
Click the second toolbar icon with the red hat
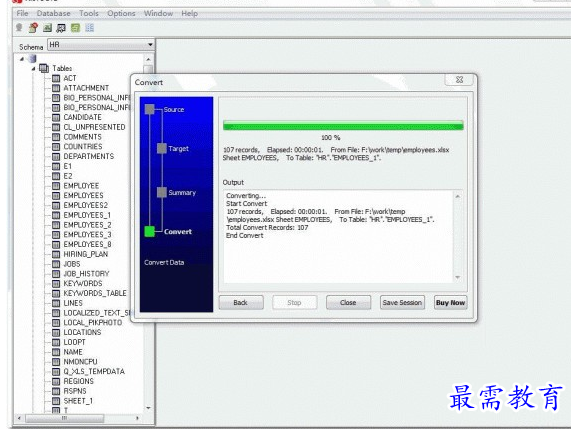33,28
